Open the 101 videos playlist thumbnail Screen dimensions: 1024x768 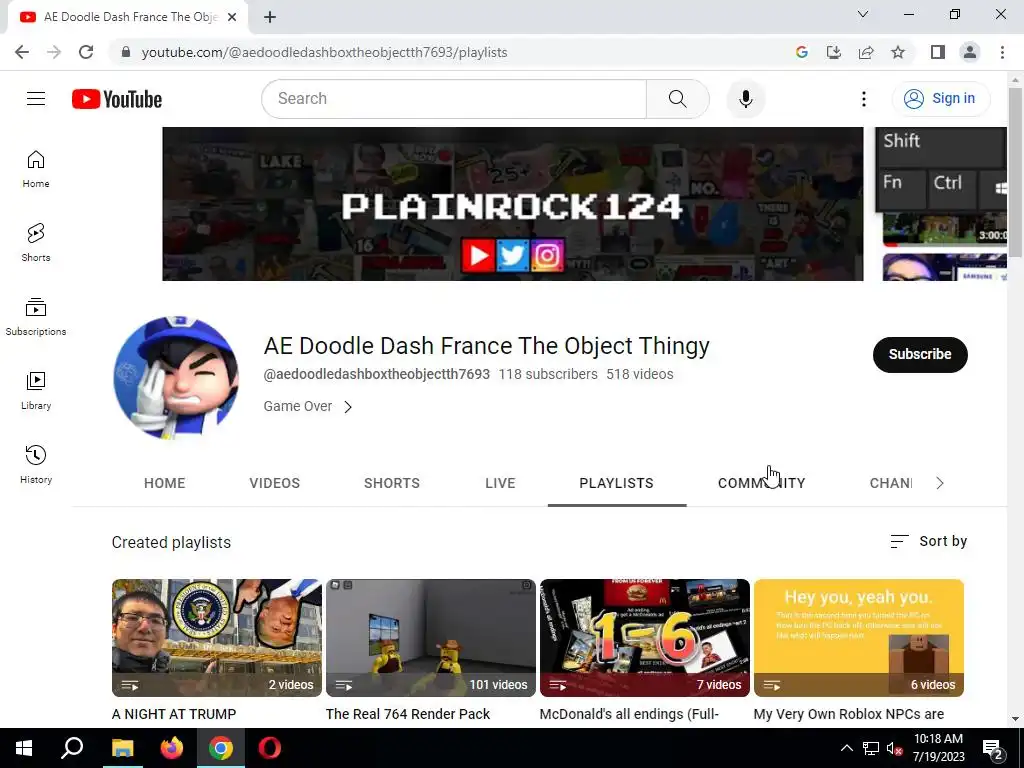431,638
